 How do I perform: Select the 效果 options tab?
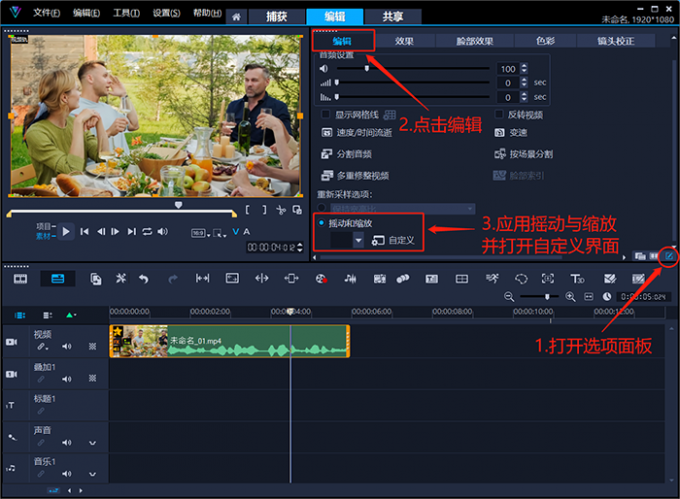(x=404, y=41)
